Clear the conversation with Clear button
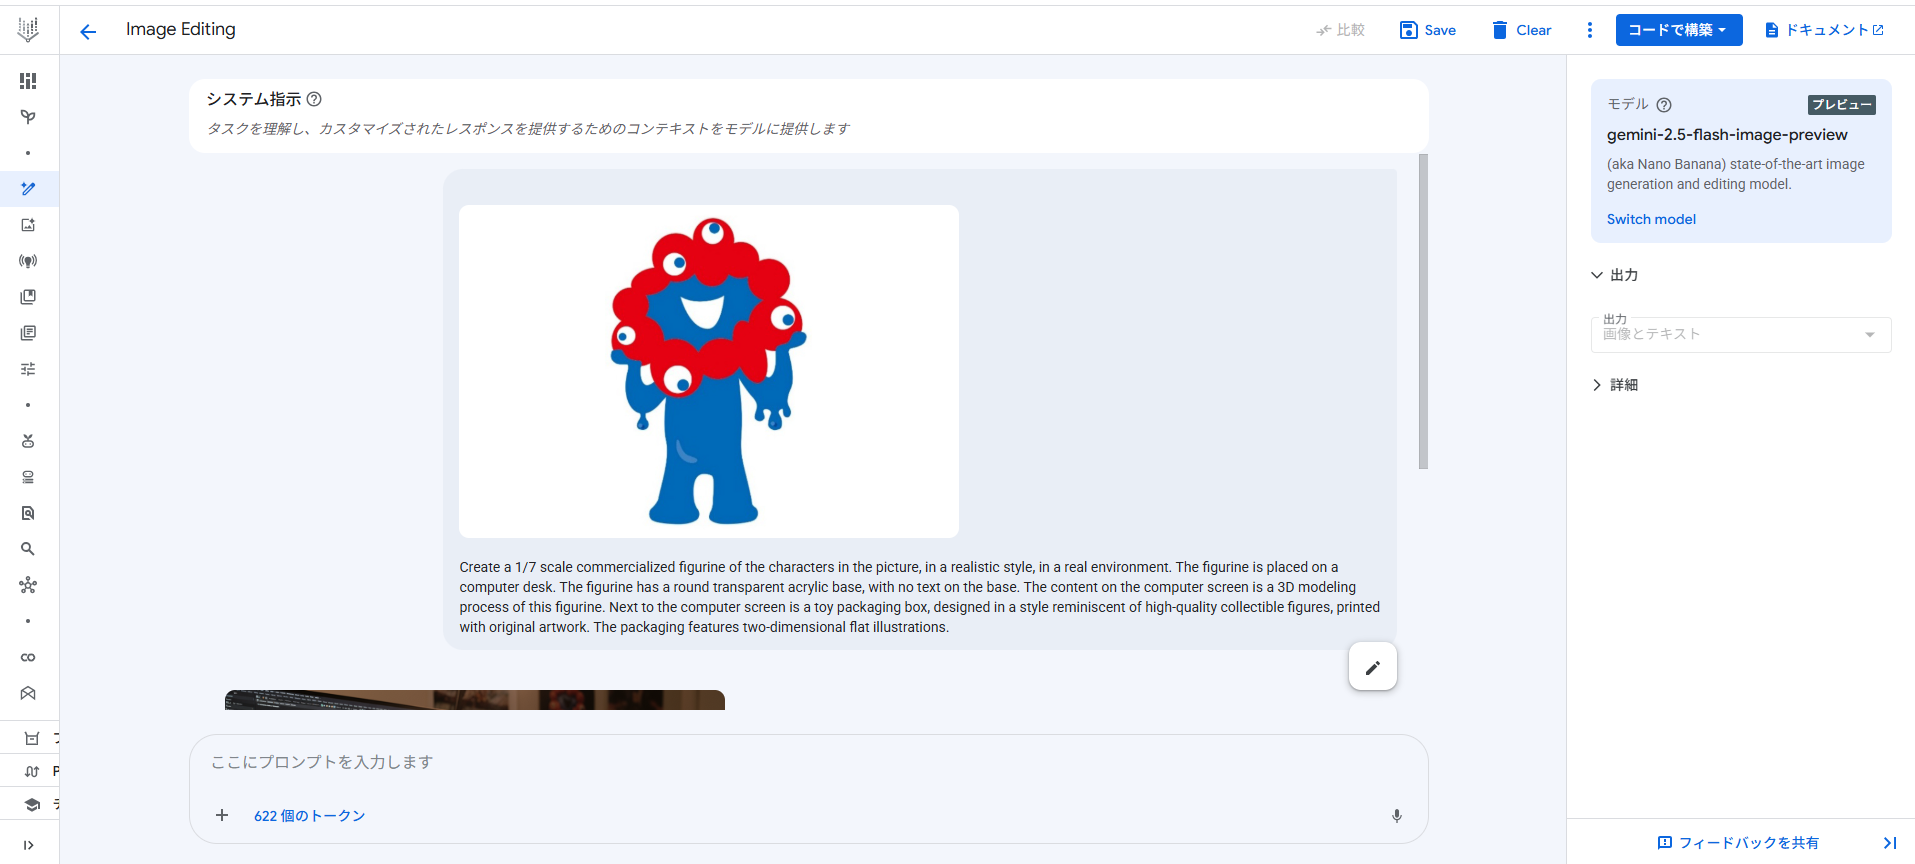 click(x=1521, y=30)
